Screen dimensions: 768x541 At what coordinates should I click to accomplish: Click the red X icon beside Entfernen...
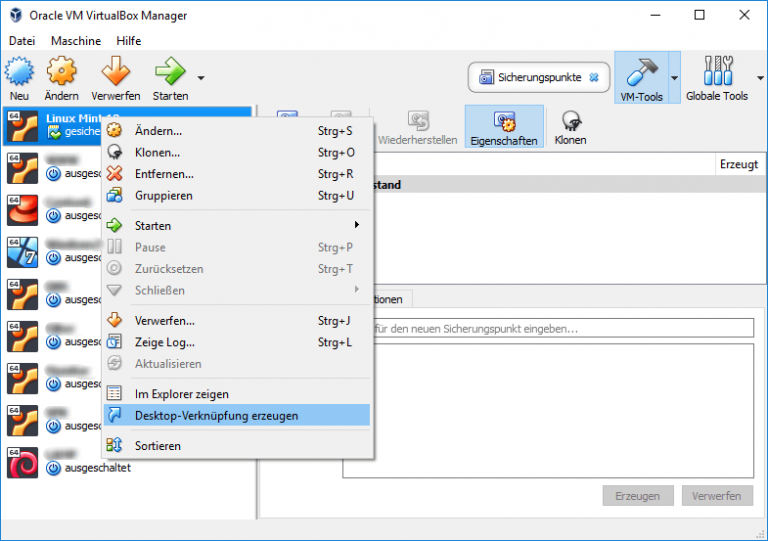(114, 173)
